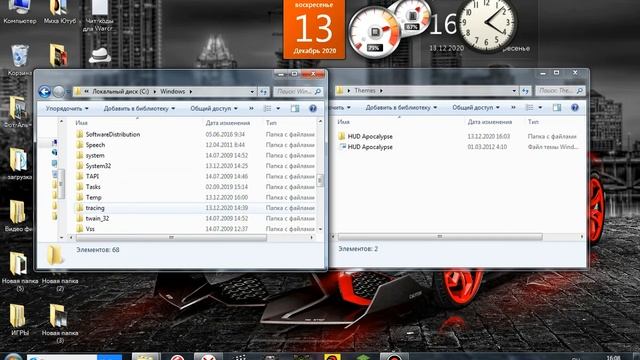Focus search box in Windows folder window

298,91
